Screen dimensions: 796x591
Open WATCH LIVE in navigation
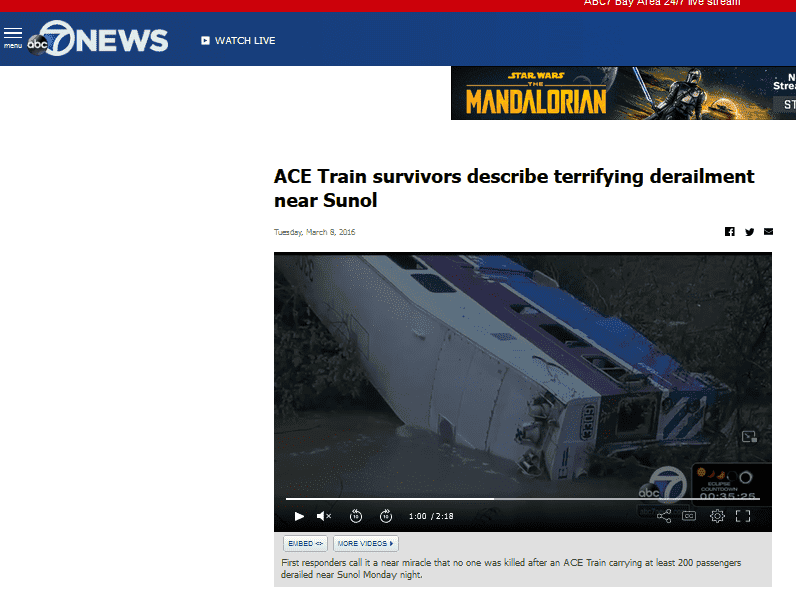pos(238,41)
